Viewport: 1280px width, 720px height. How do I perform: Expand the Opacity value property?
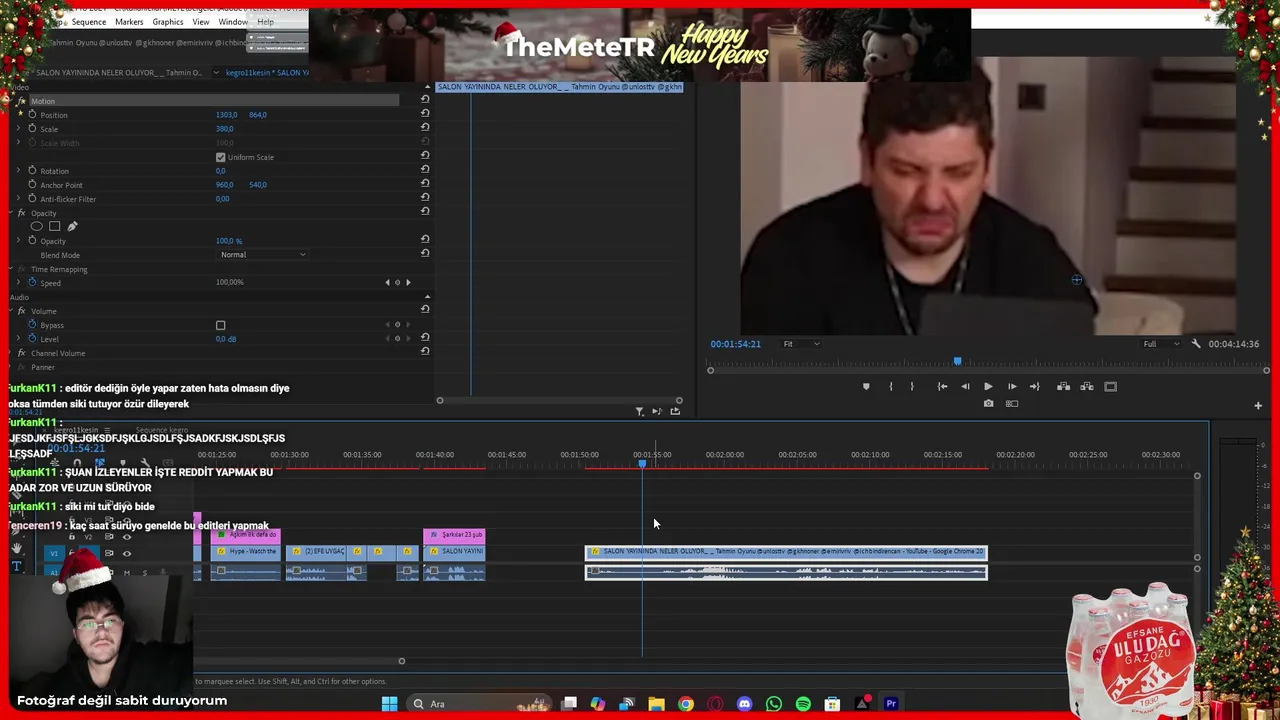click(19, 241)
